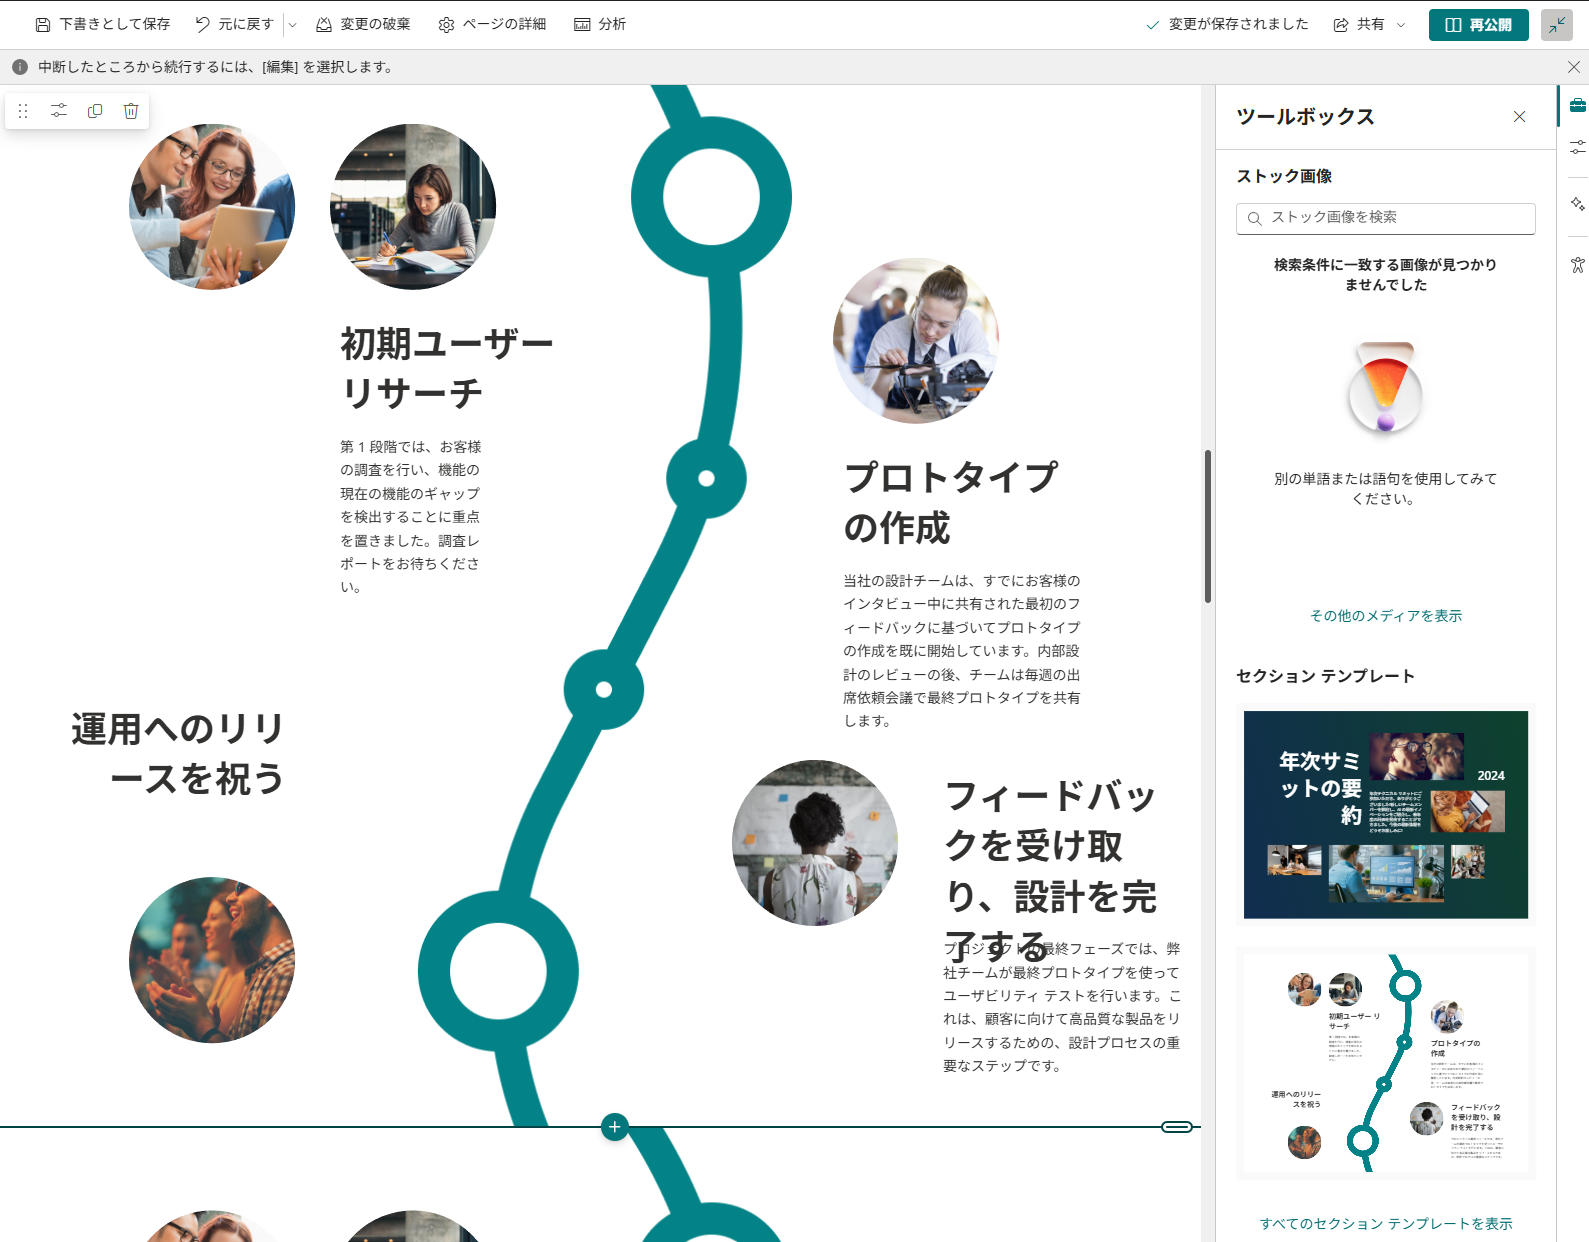Dismiss the edit-resume information bar

(1573, 67)
